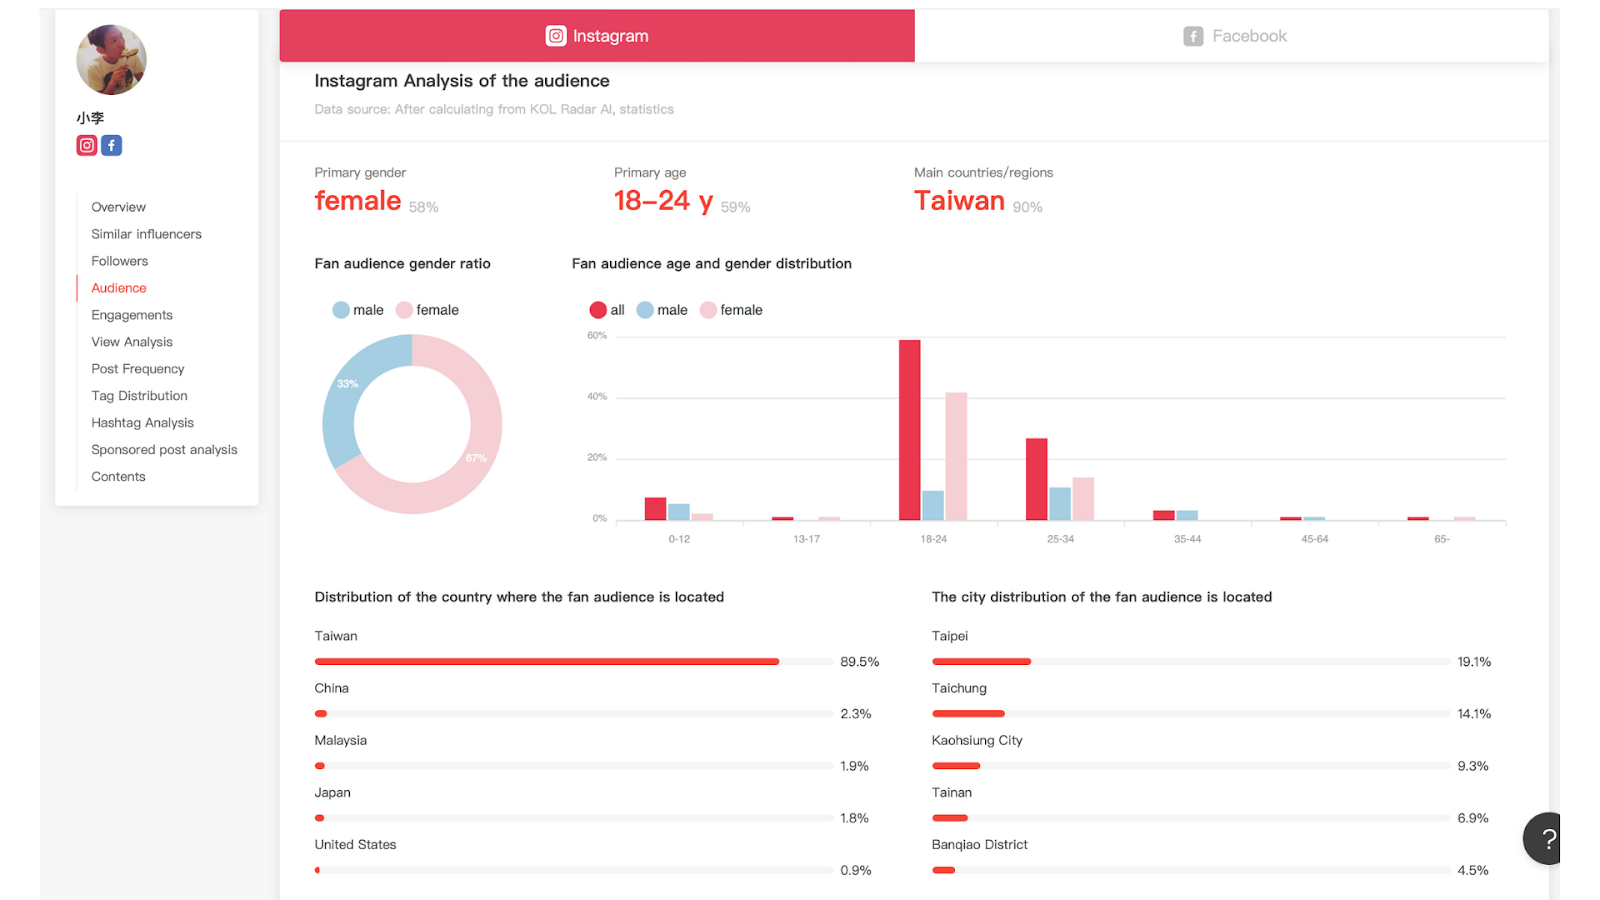
Task: Click the 'Malaysia' country label
Action: click(341, 740)
